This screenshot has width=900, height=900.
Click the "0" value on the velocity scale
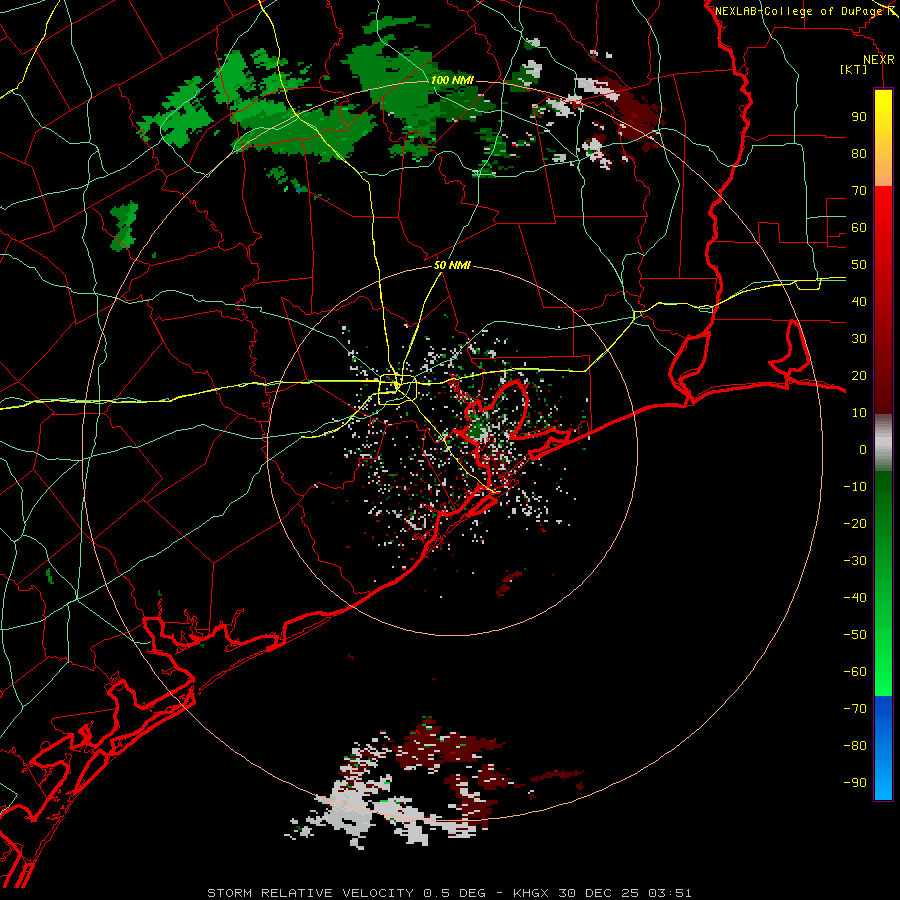tap(863, 449)
